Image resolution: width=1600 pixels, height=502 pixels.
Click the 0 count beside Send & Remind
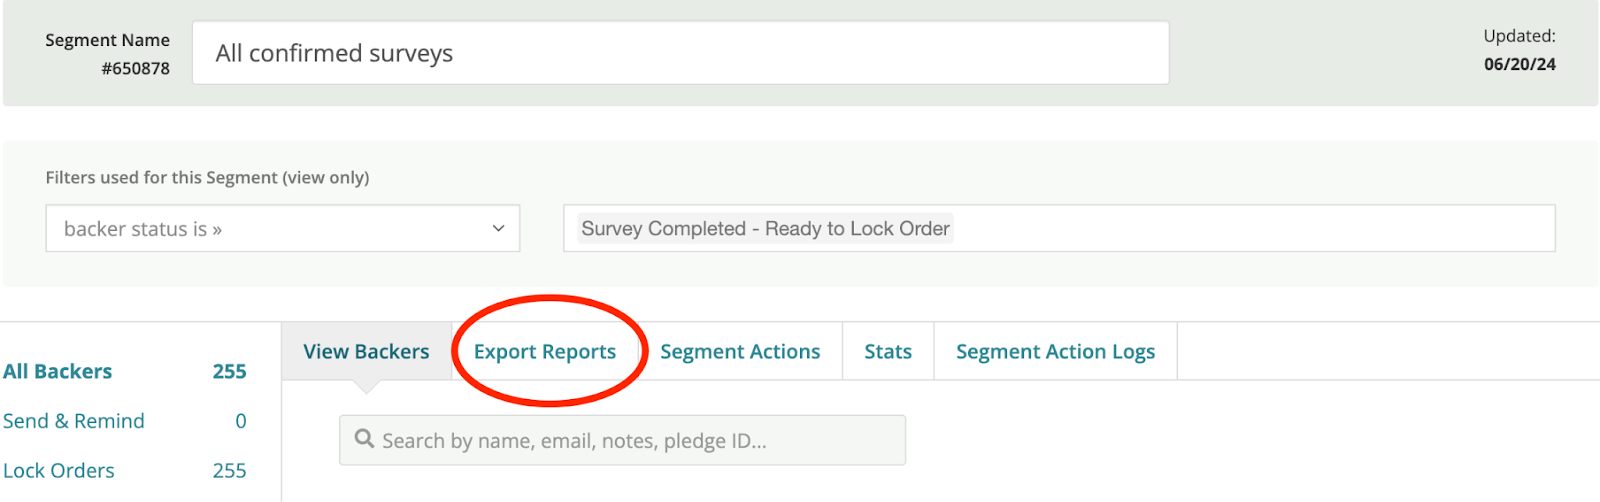point(241,421)
